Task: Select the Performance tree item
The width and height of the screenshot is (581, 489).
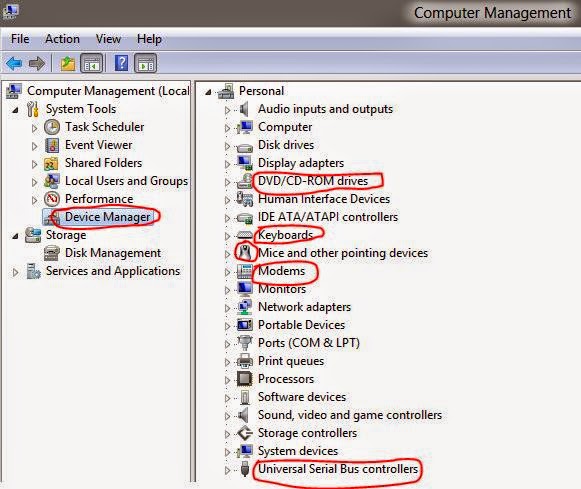Action: 99,199
